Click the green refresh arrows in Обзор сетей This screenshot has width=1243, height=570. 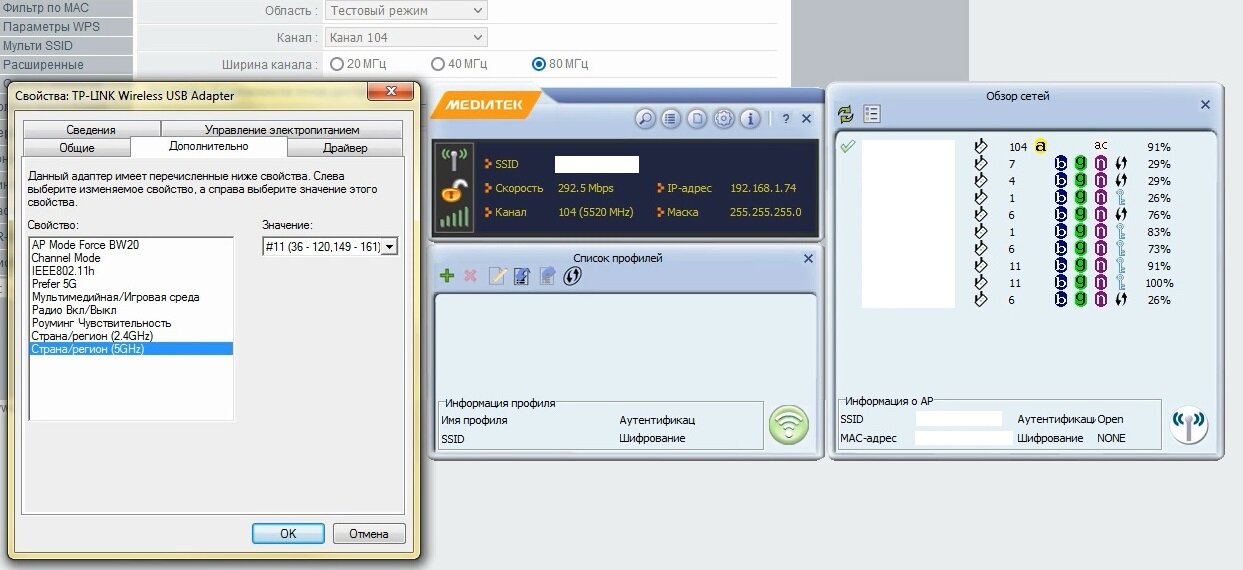(846, 114)
